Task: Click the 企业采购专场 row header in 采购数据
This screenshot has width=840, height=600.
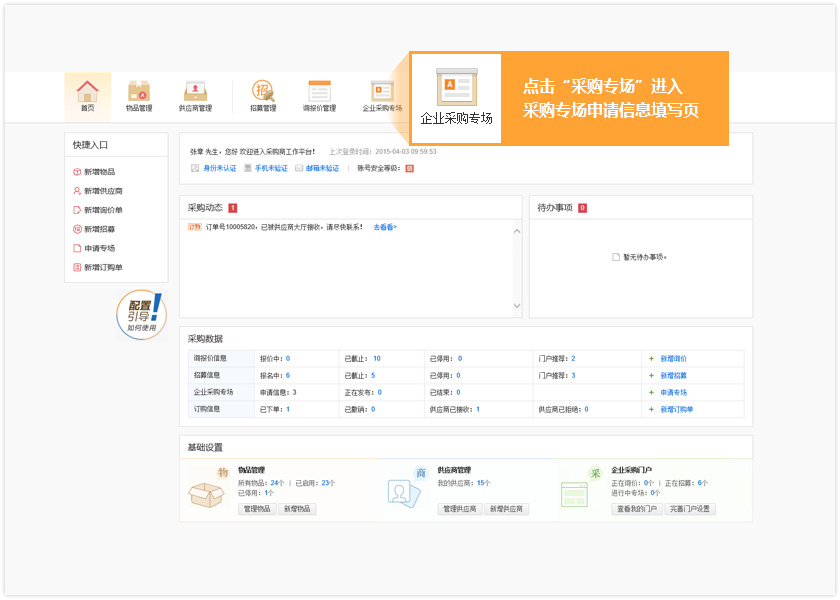Action: (x=221, y=393)
